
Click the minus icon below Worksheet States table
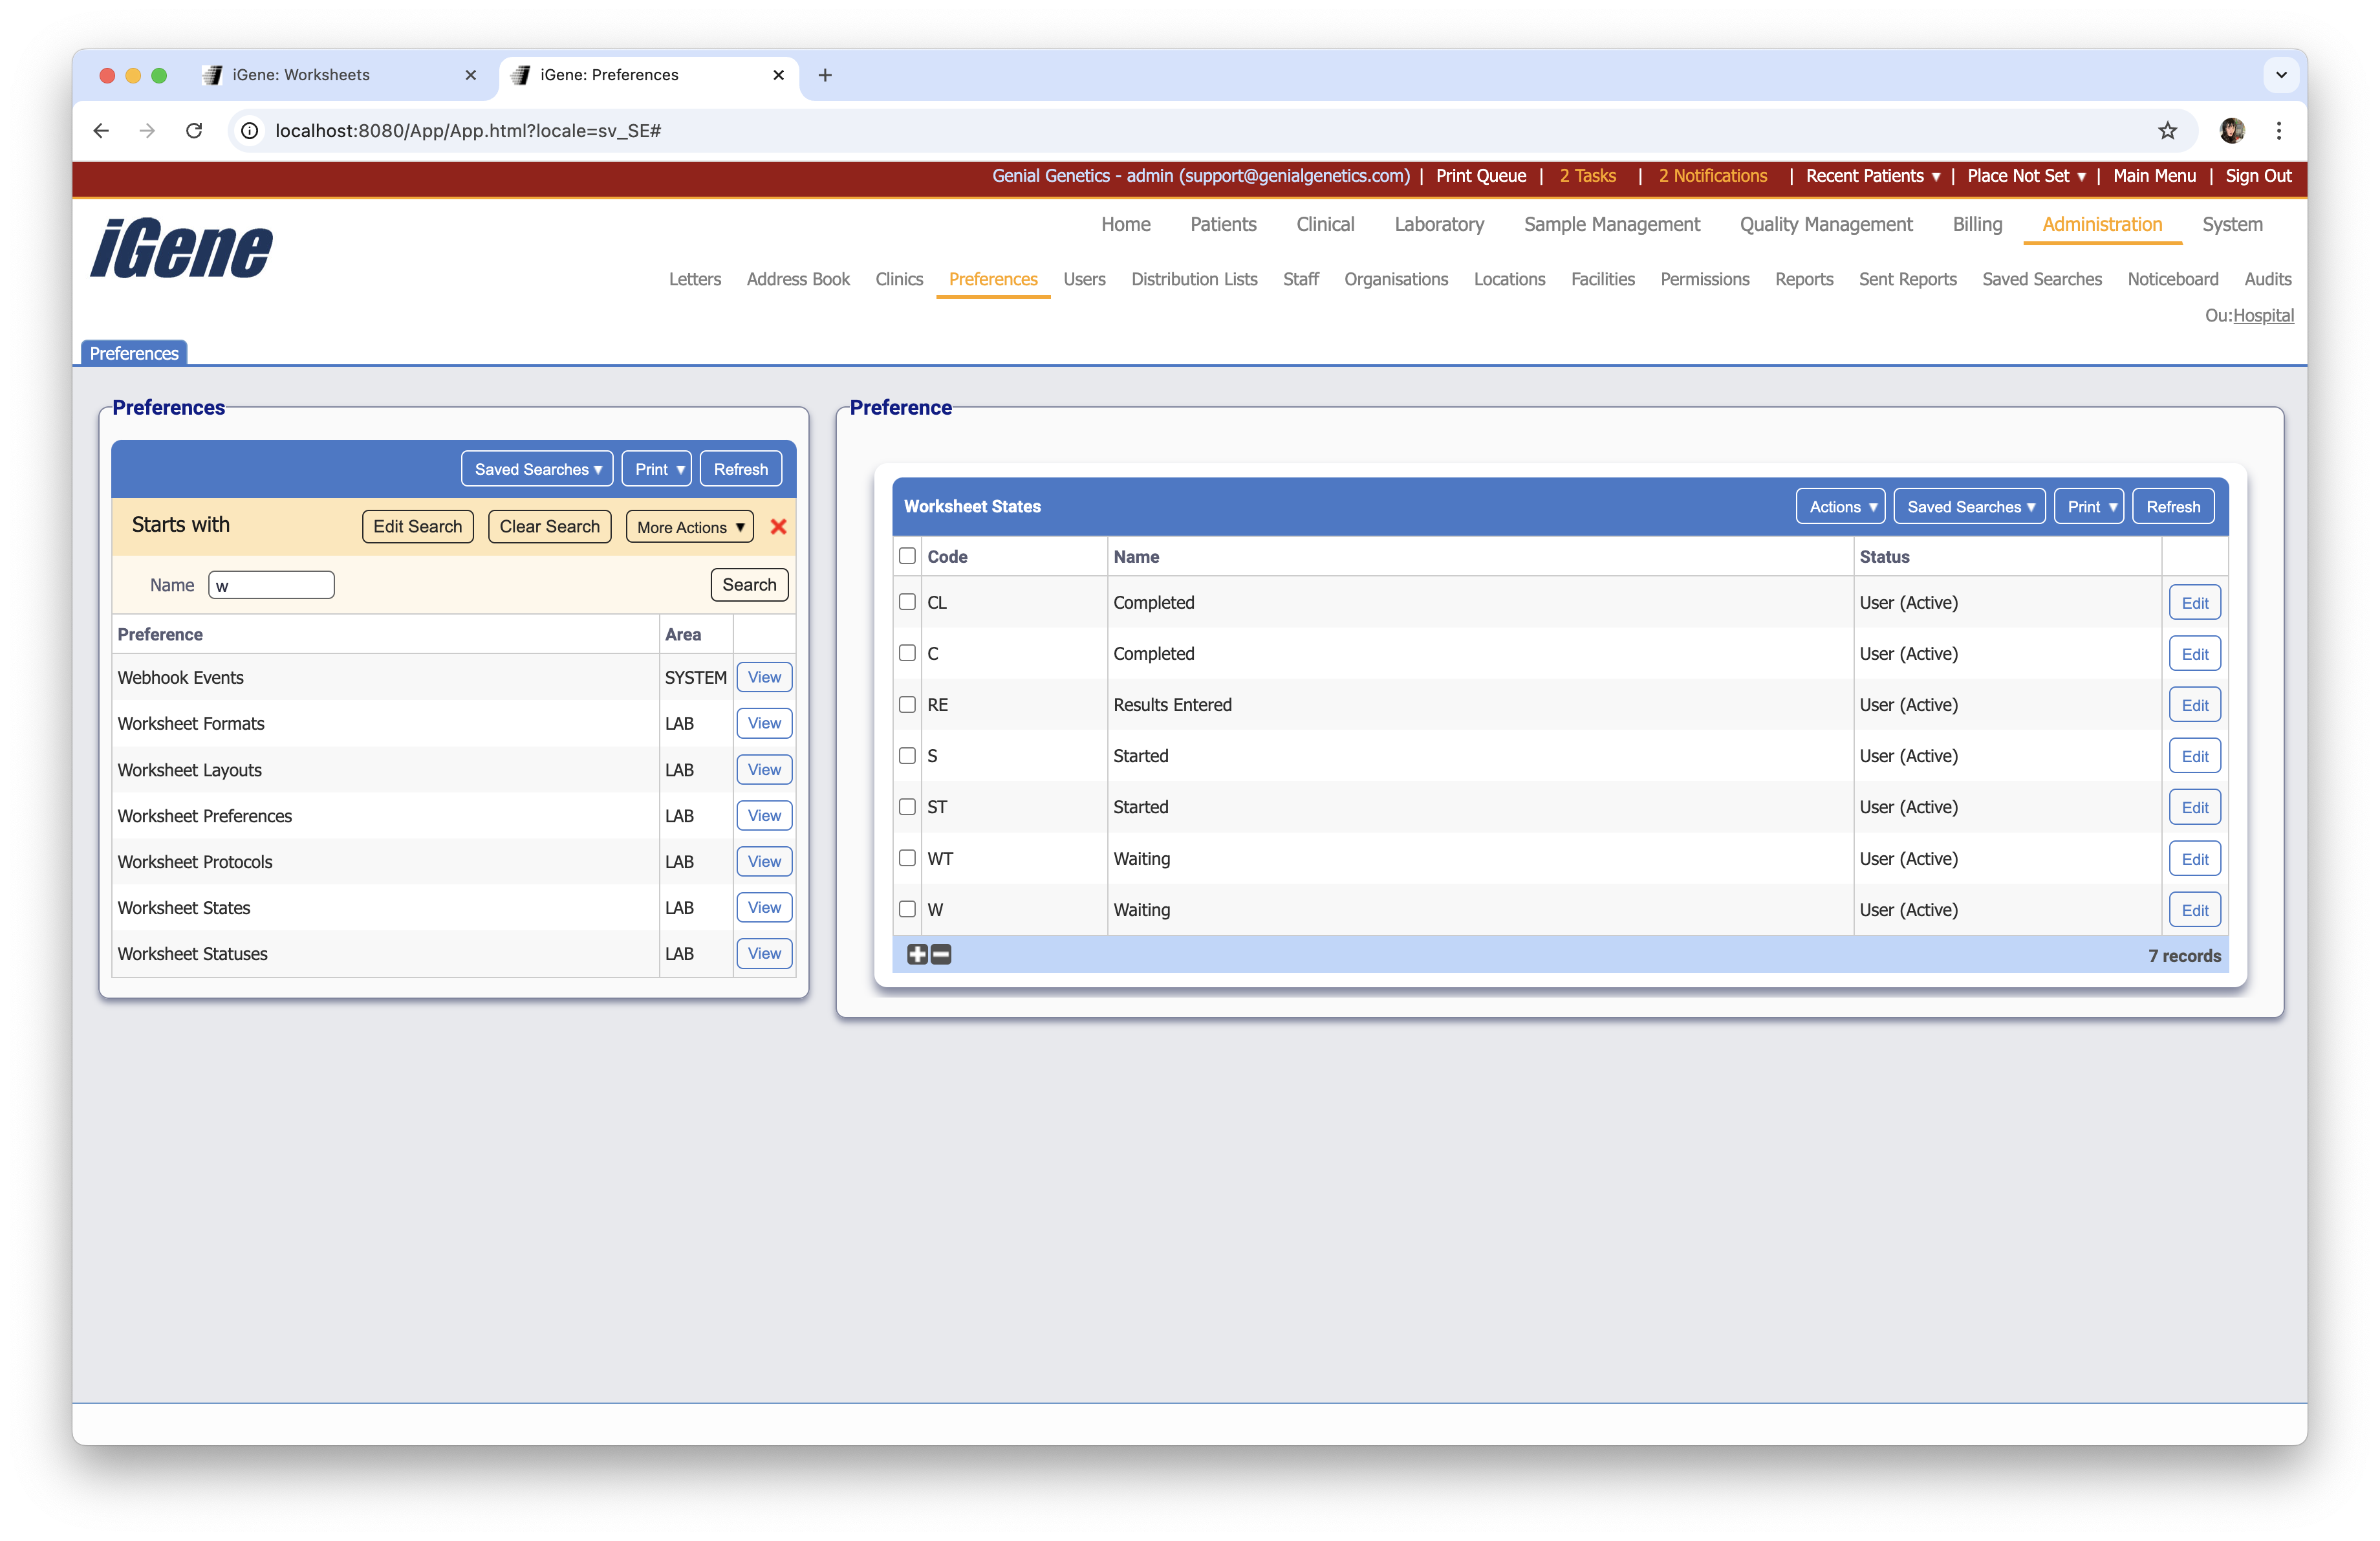click(x=941, y=954)
